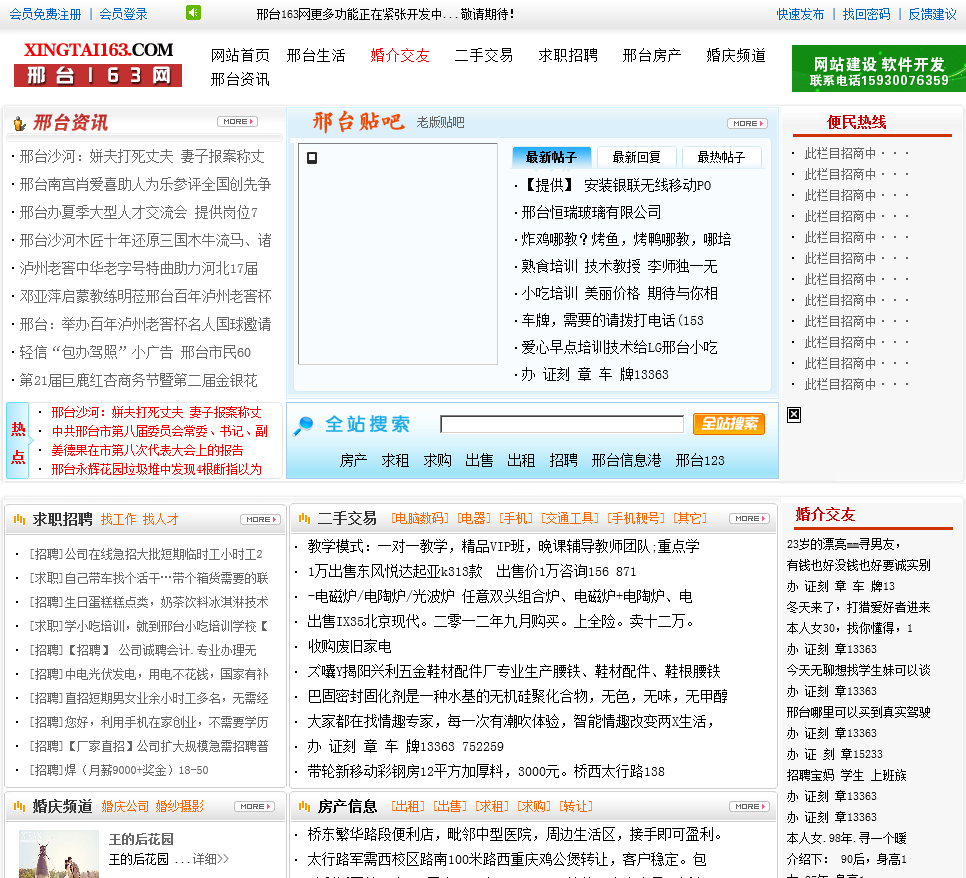Click [电脑数码] category in 二手交易

pos(420,519)
